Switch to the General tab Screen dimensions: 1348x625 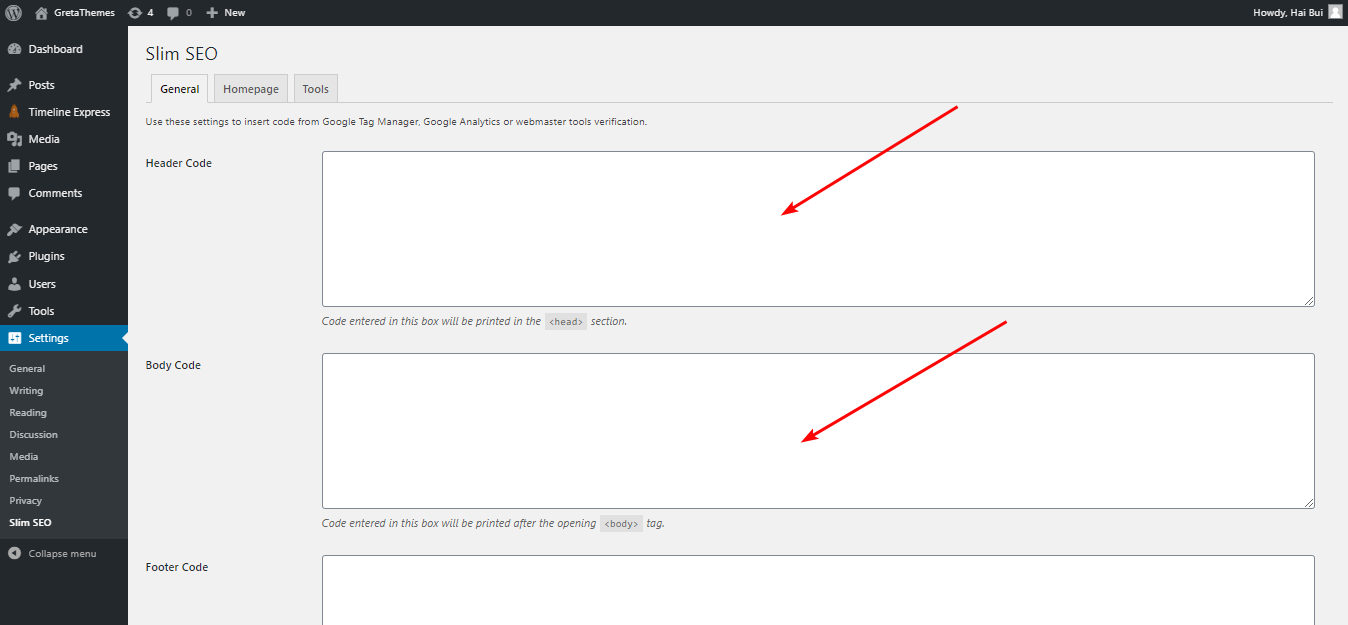(x=180, y=88)
